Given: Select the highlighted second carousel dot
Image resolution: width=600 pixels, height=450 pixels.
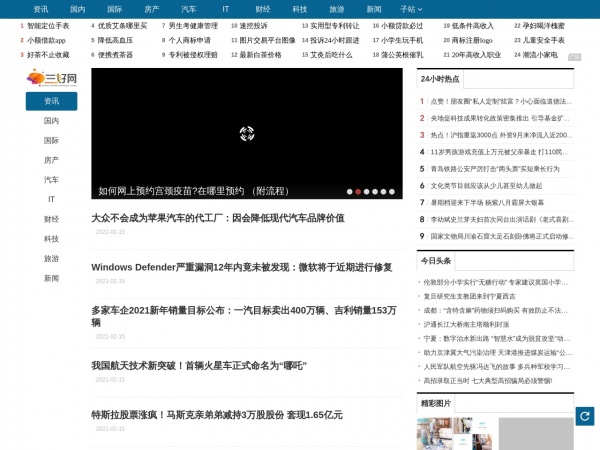Looking at the screenshot, I should tap(358, 192).
